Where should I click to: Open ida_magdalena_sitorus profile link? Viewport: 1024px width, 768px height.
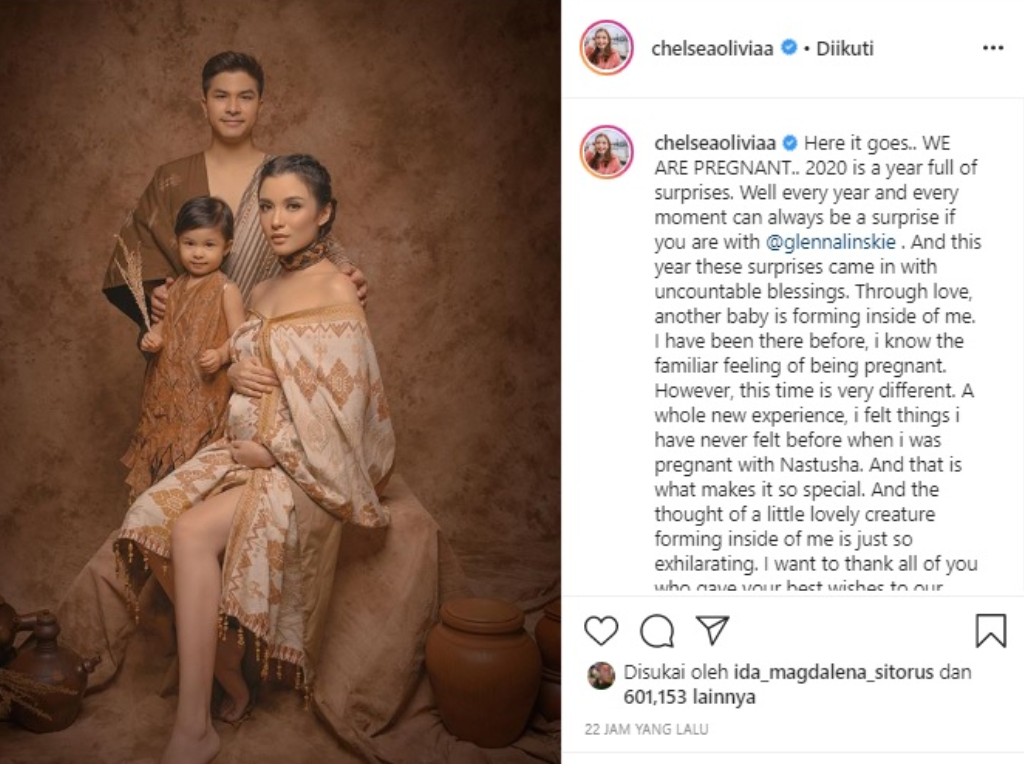coord(833,672)
